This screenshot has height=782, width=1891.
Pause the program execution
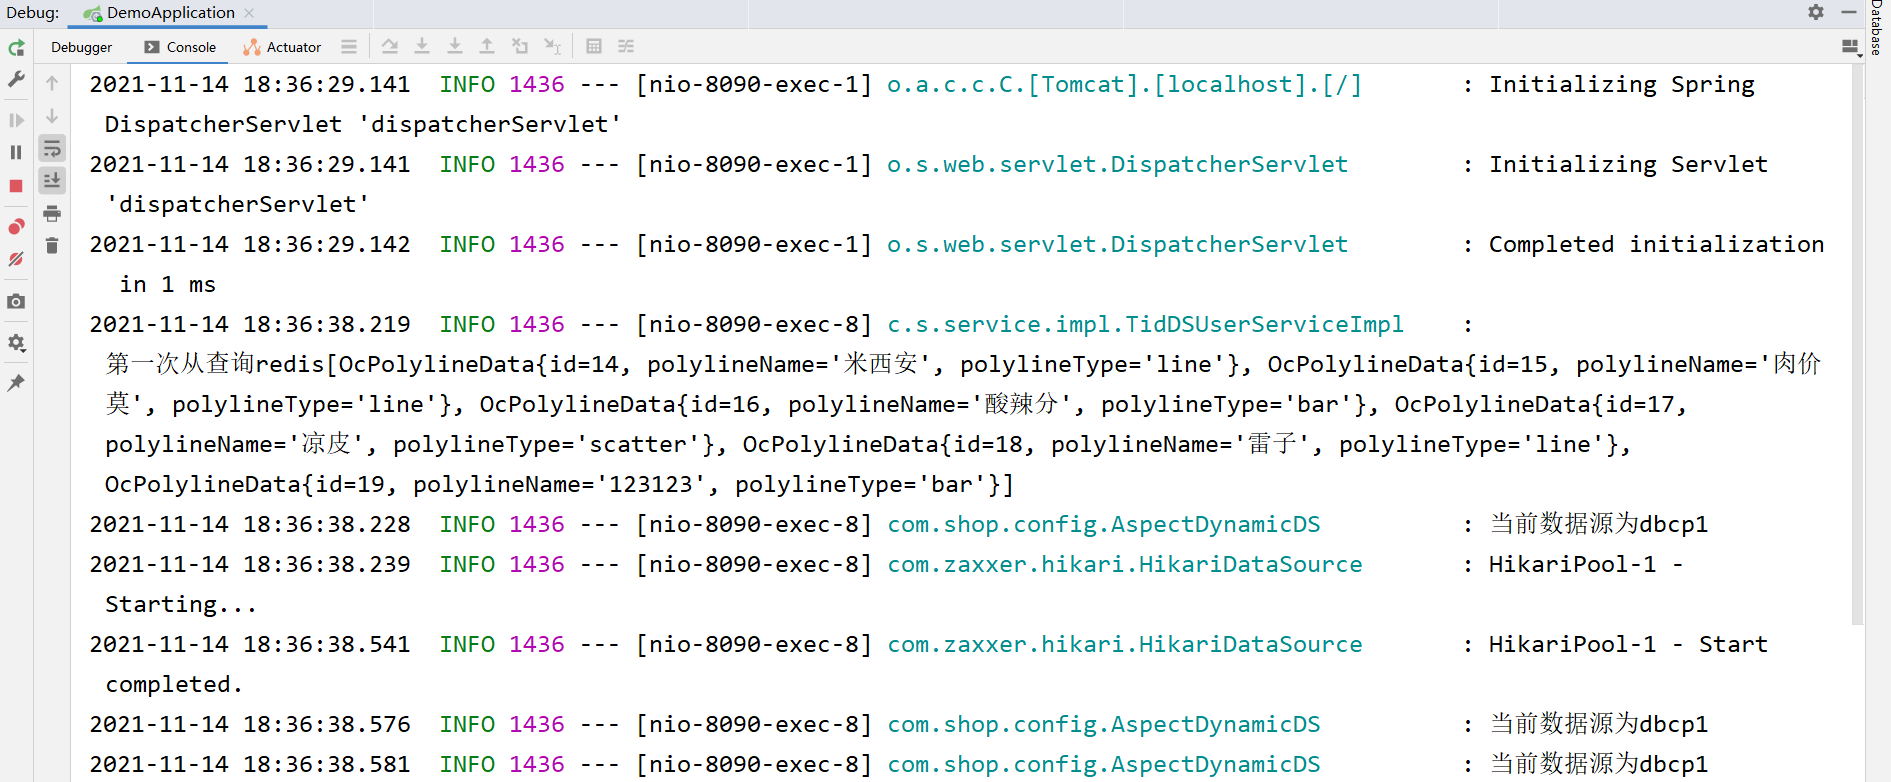click(x=16, y=152)
